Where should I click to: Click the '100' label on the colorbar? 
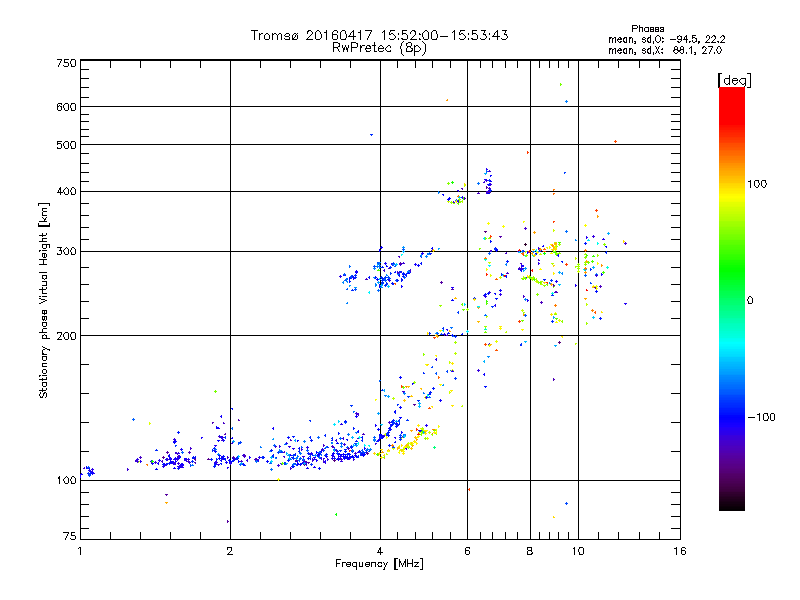click(757, 184)
